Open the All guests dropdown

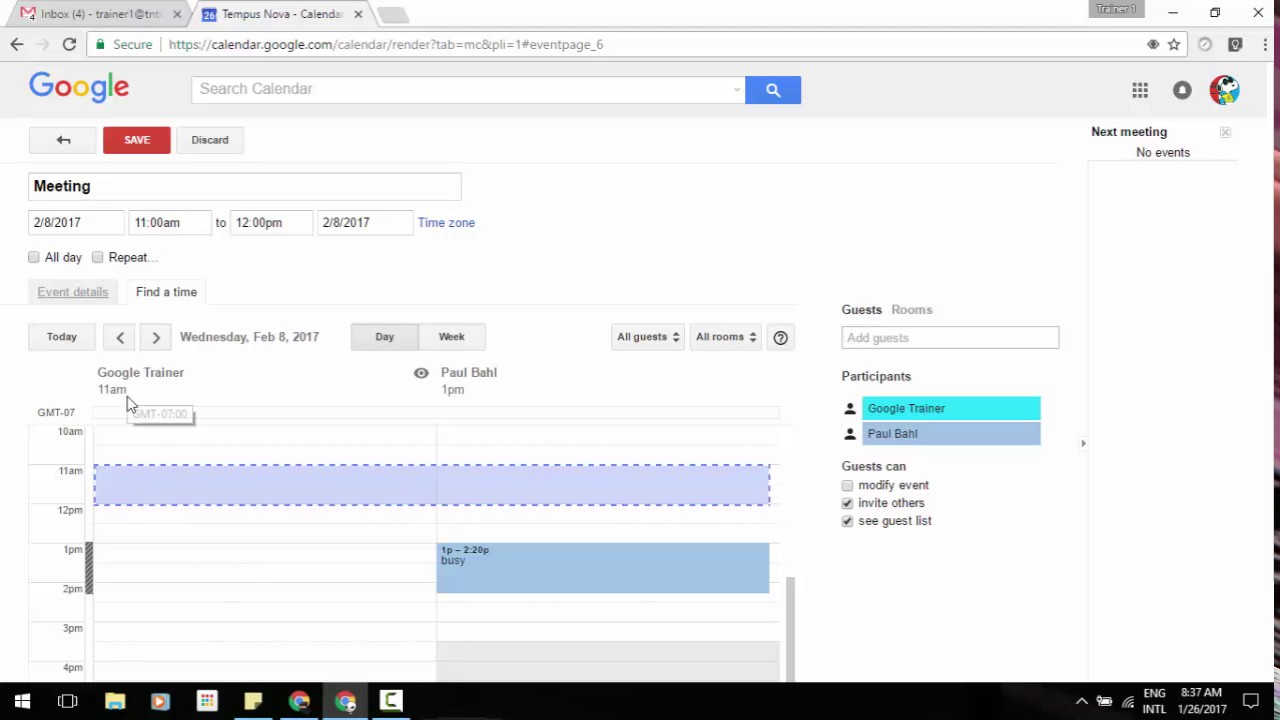(x=647, y=337)
